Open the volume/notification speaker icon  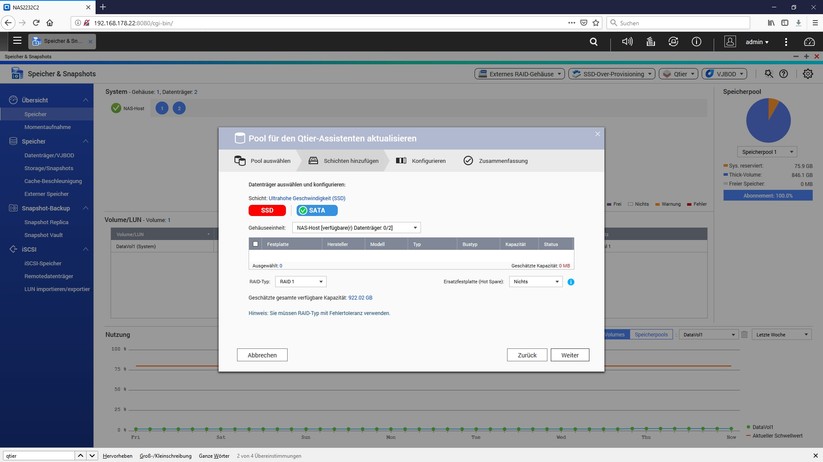[627, 42]
